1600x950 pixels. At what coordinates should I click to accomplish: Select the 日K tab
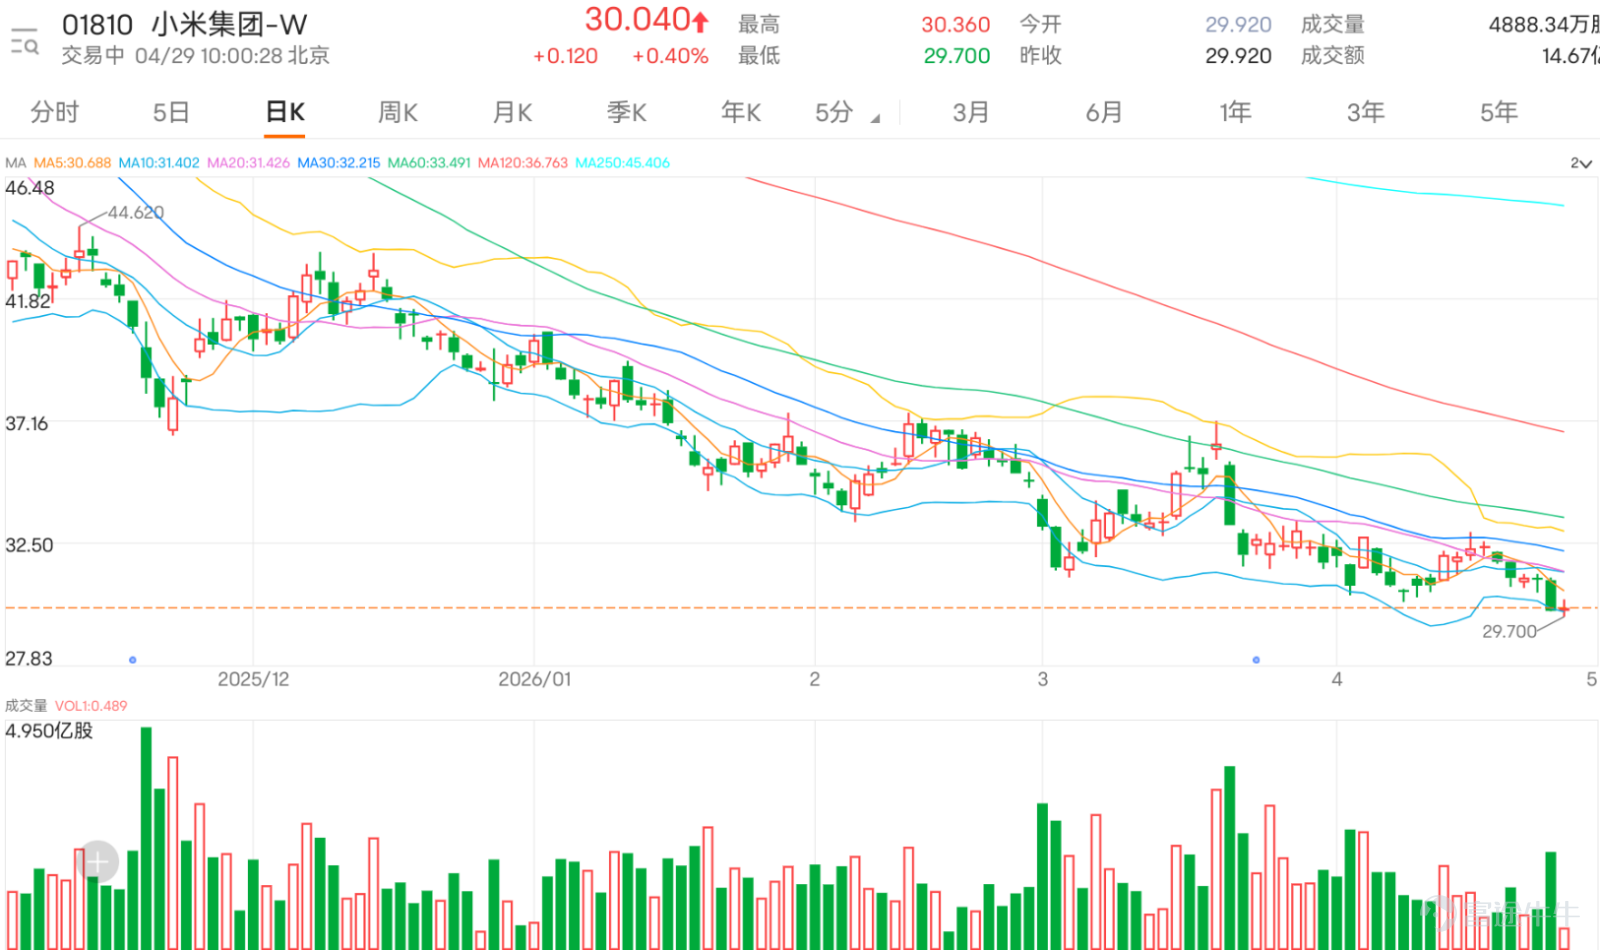coord(285,112)
